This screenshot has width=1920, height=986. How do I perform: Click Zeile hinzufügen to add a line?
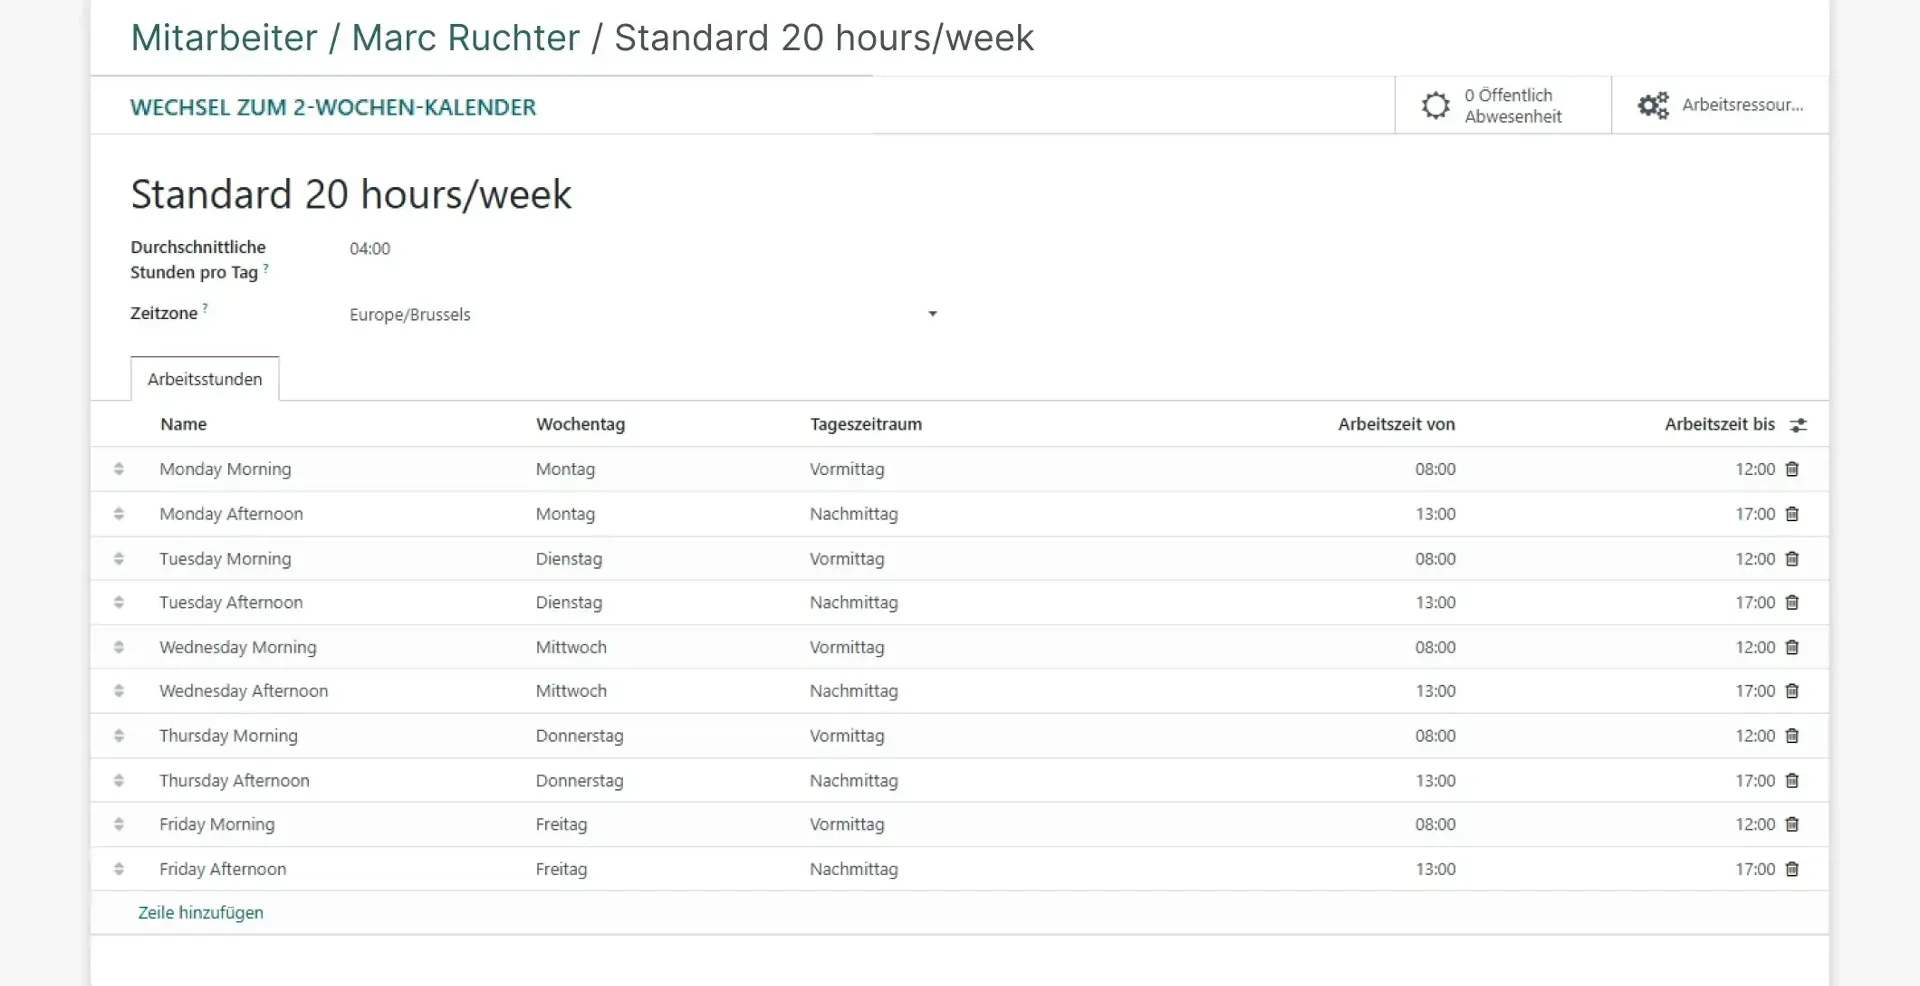(x=201, y=913)
